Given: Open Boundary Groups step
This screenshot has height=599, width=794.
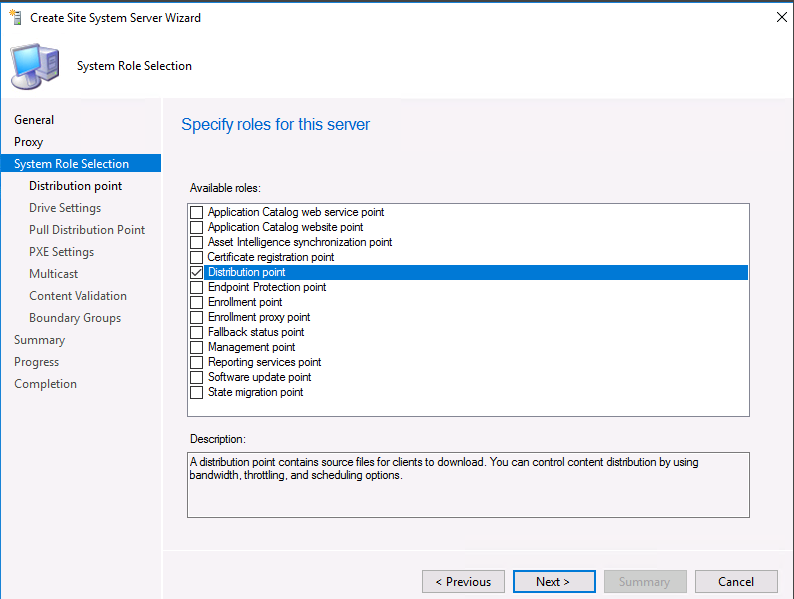Looking at the screenshot, I should coord(75,318).
